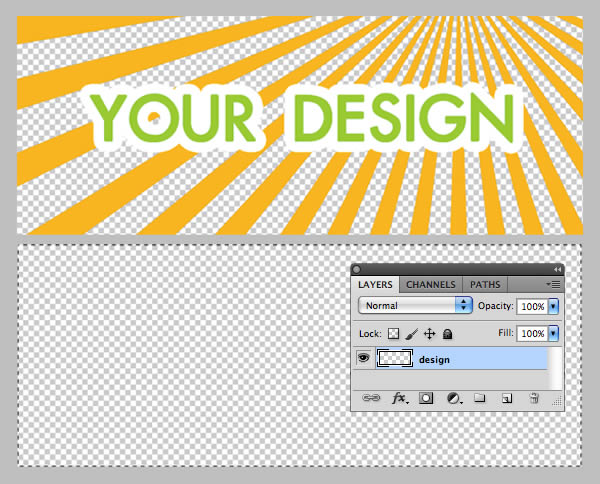
Task: Create new fill or adjustment layer
Action: (454, 398)
